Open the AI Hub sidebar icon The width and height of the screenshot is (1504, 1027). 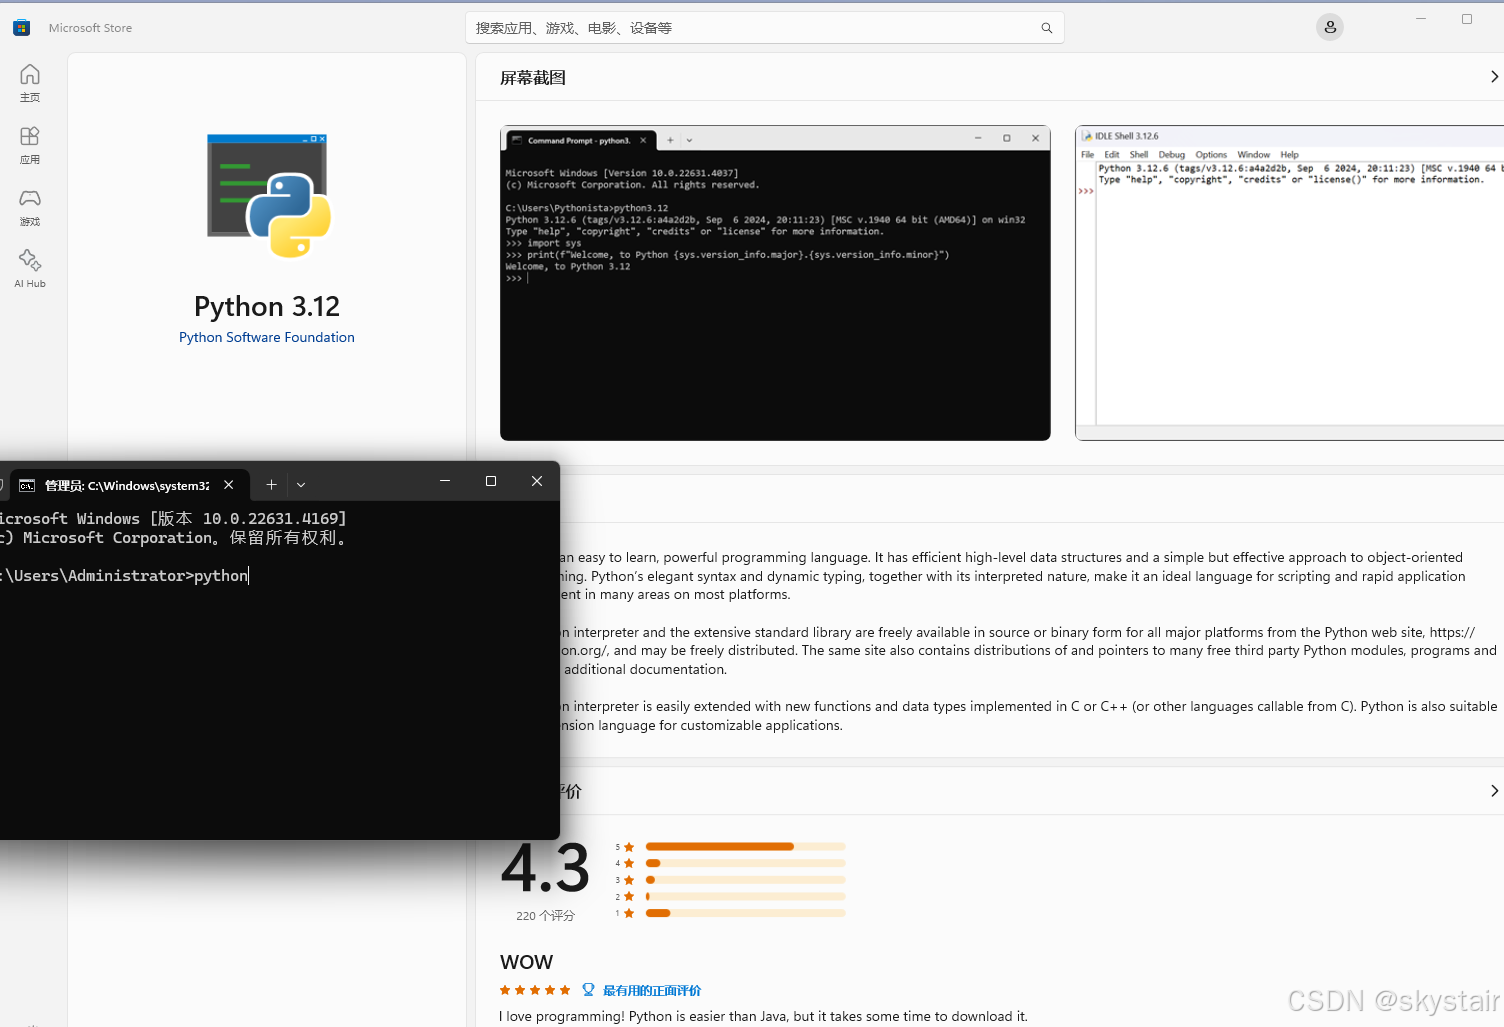tap(29, 266)
